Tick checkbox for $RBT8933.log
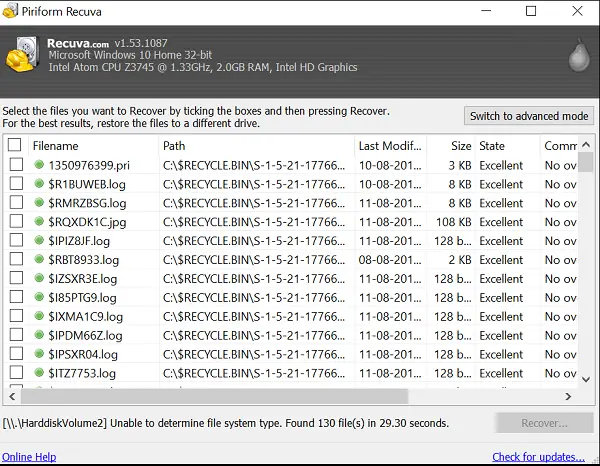This screenshot has width=600, height=466. click(16, 259)
